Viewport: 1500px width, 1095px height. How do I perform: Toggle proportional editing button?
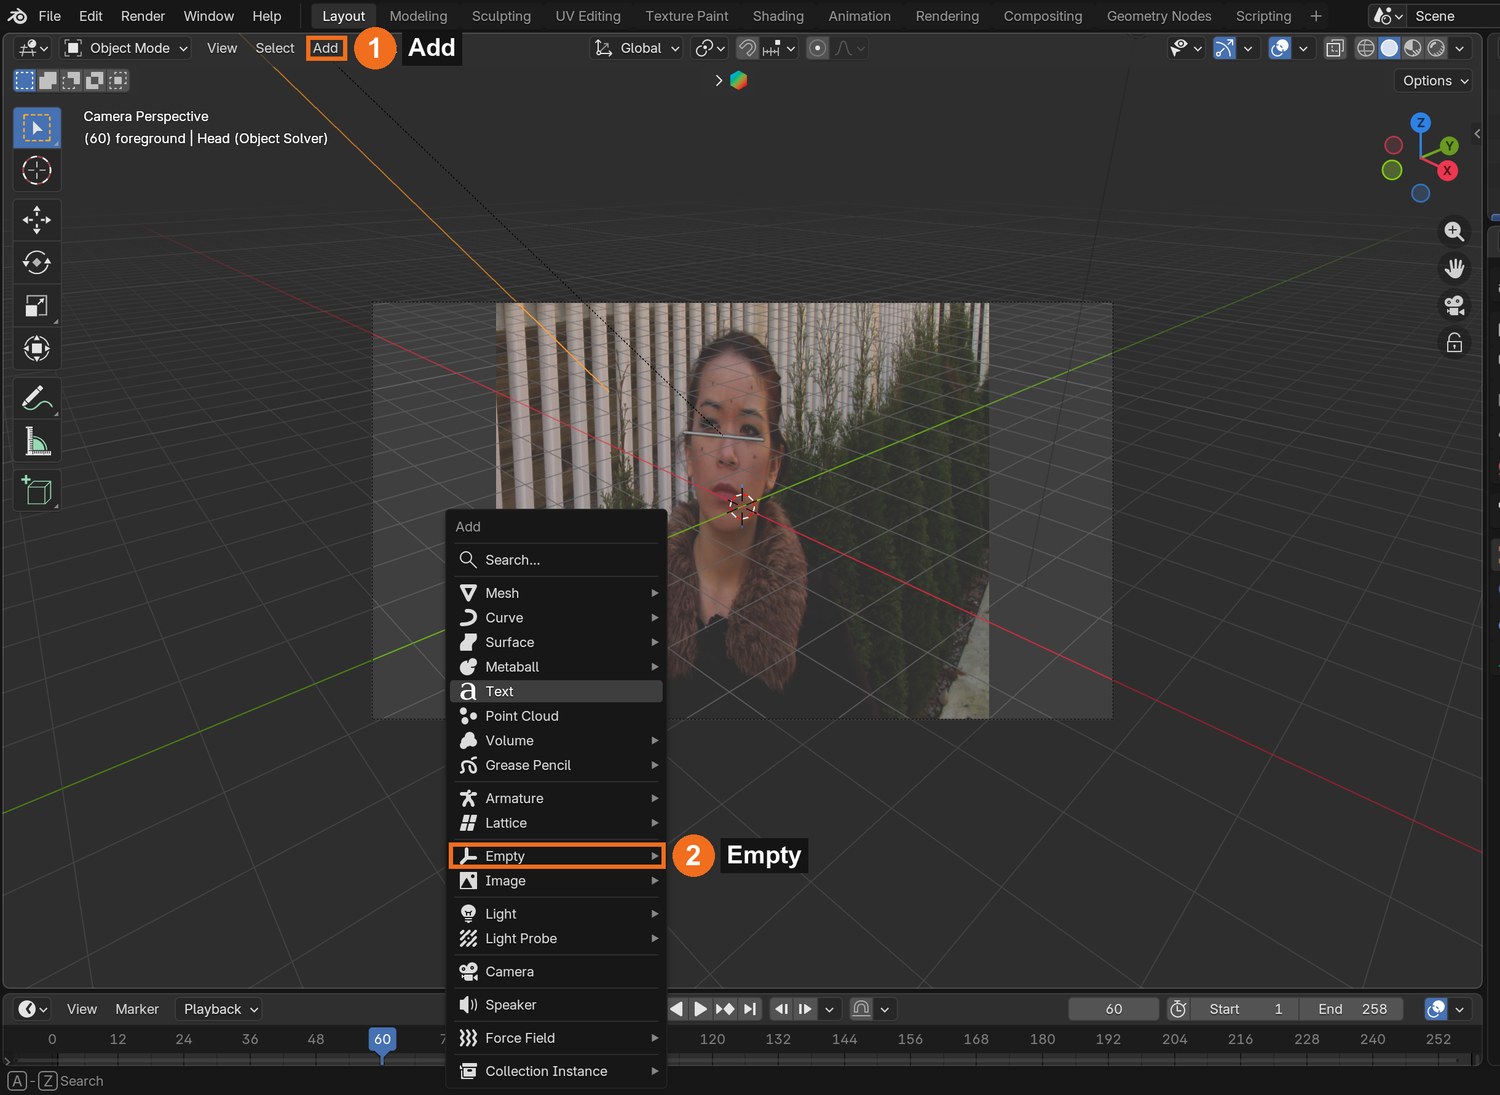click(817, 48)
